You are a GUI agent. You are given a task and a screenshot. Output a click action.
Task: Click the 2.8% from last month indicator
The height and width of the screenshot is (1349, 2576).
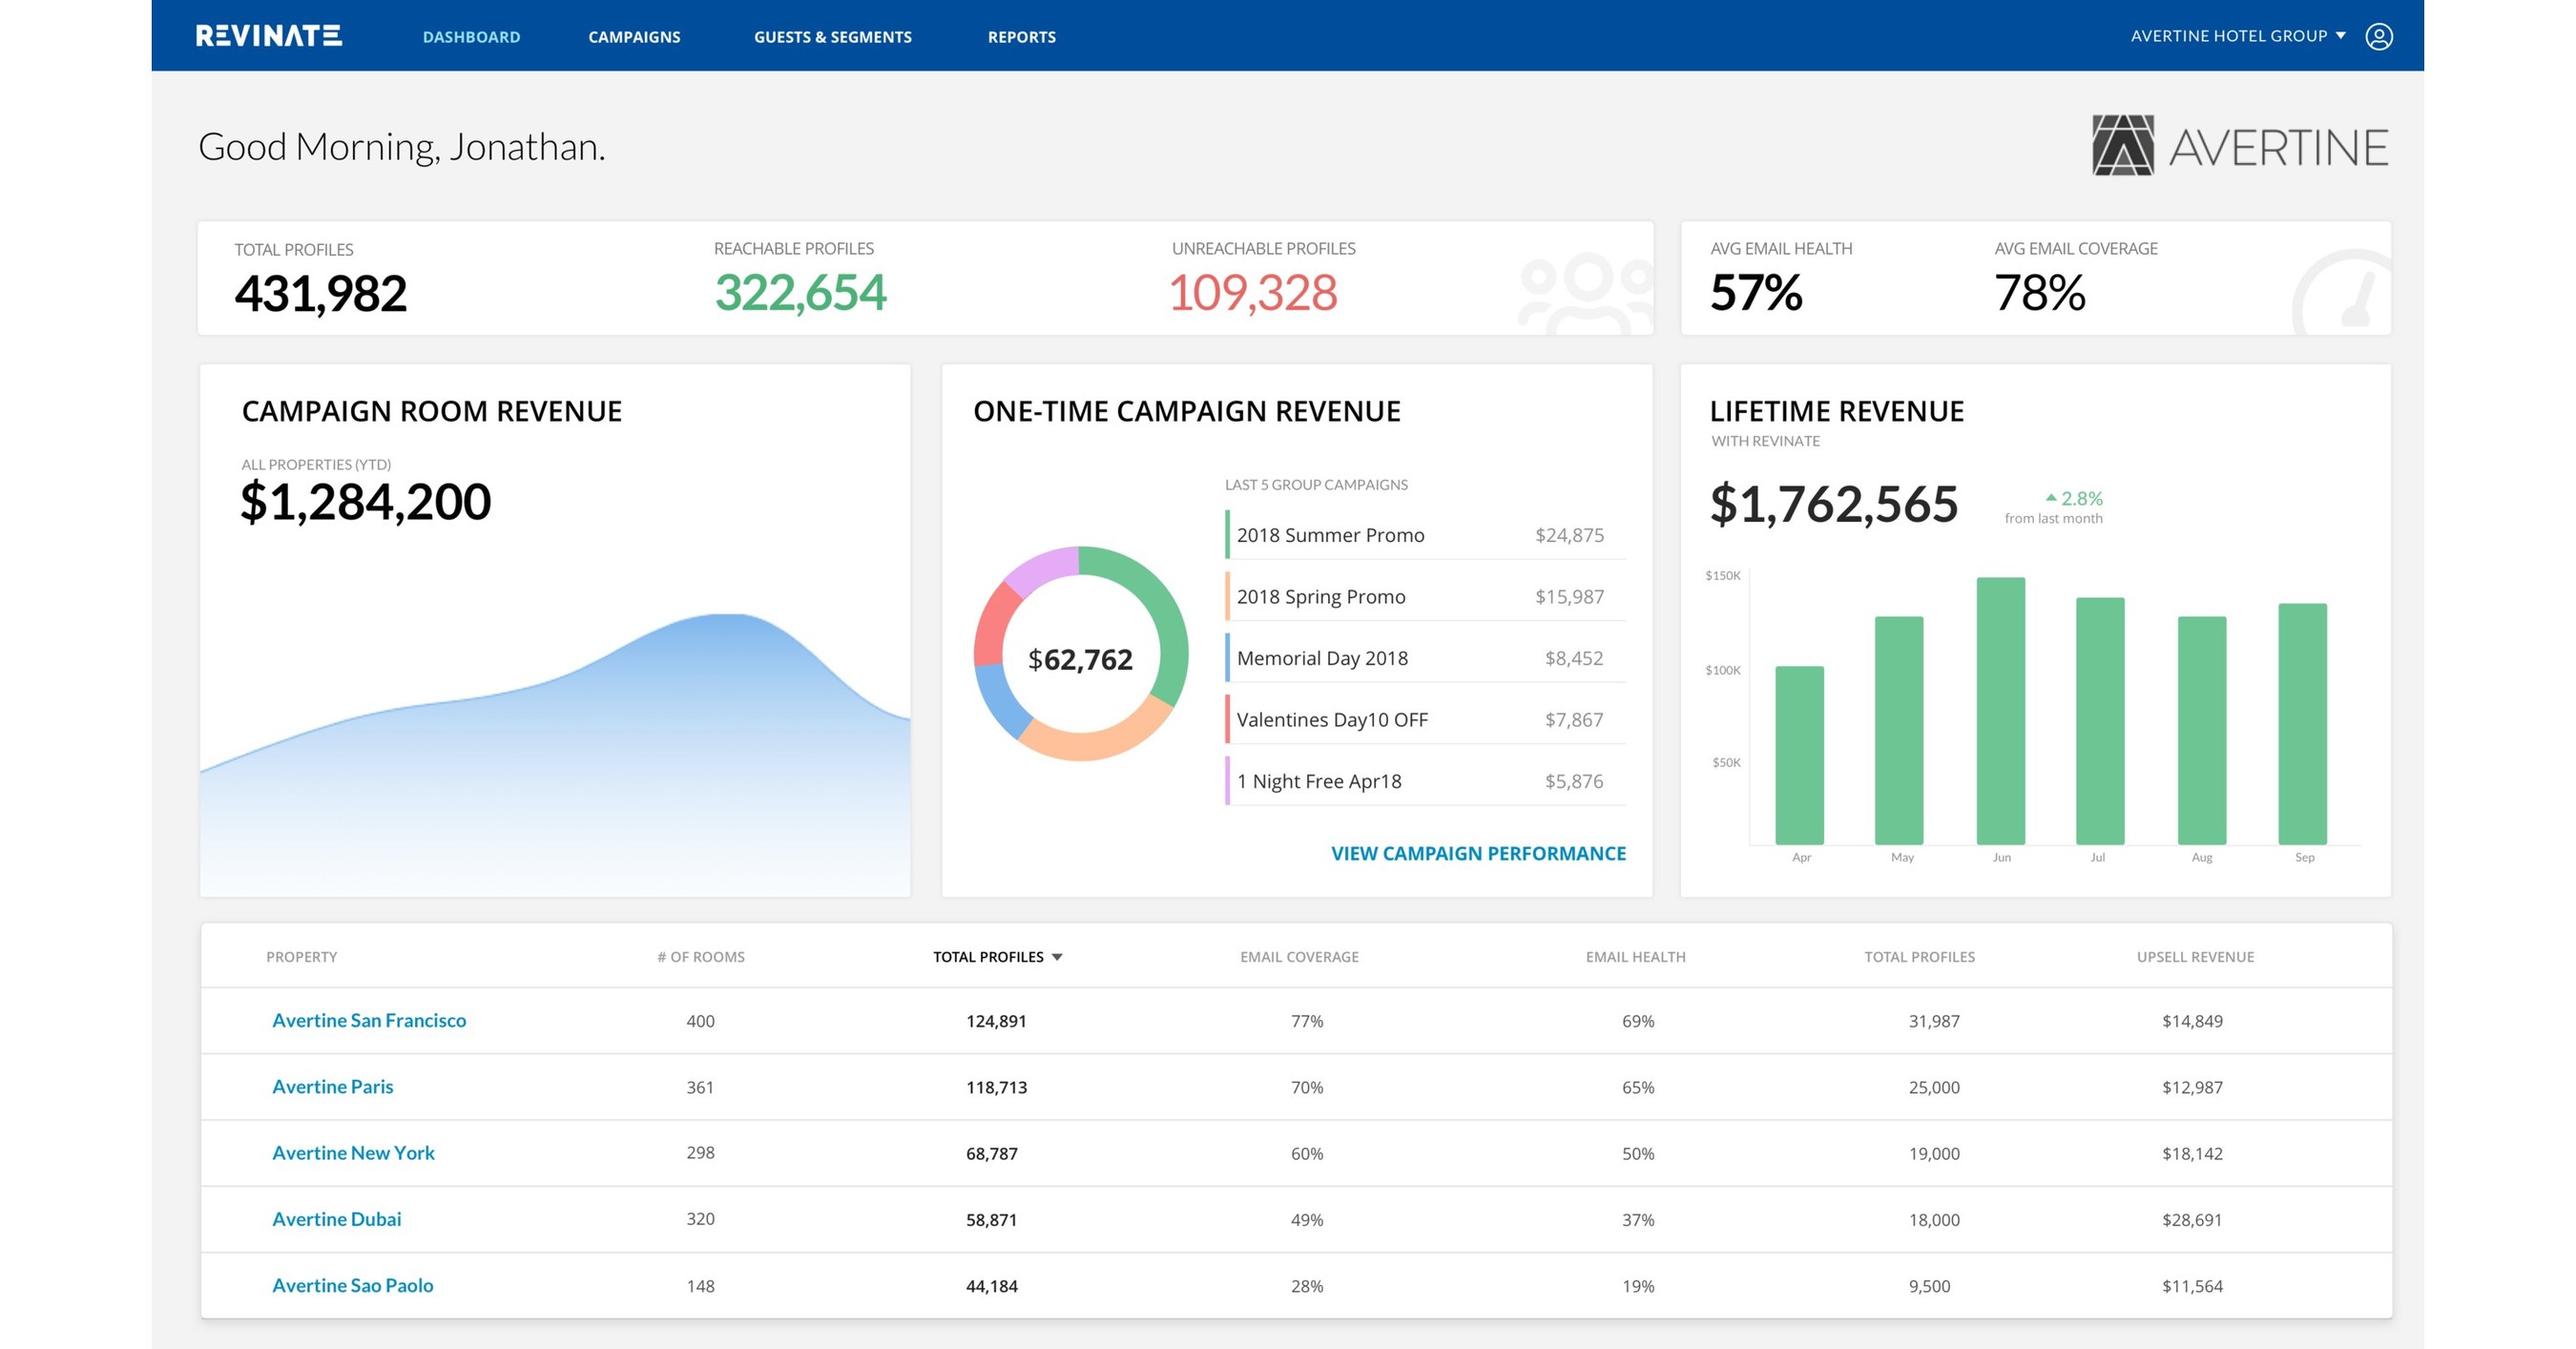(x=2054, y=507)
